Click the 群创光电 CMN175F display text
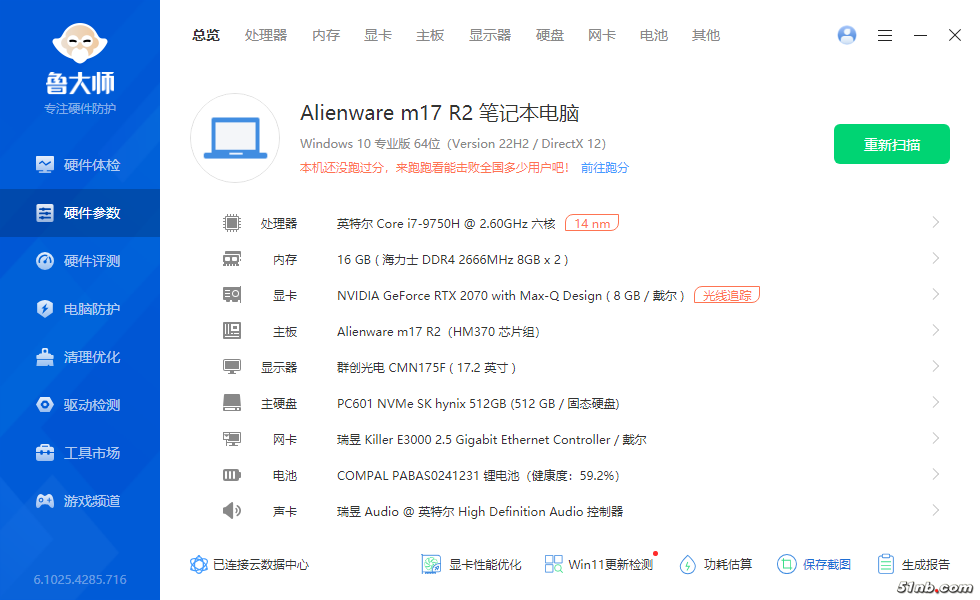980x600 pixels. [426, 368]
